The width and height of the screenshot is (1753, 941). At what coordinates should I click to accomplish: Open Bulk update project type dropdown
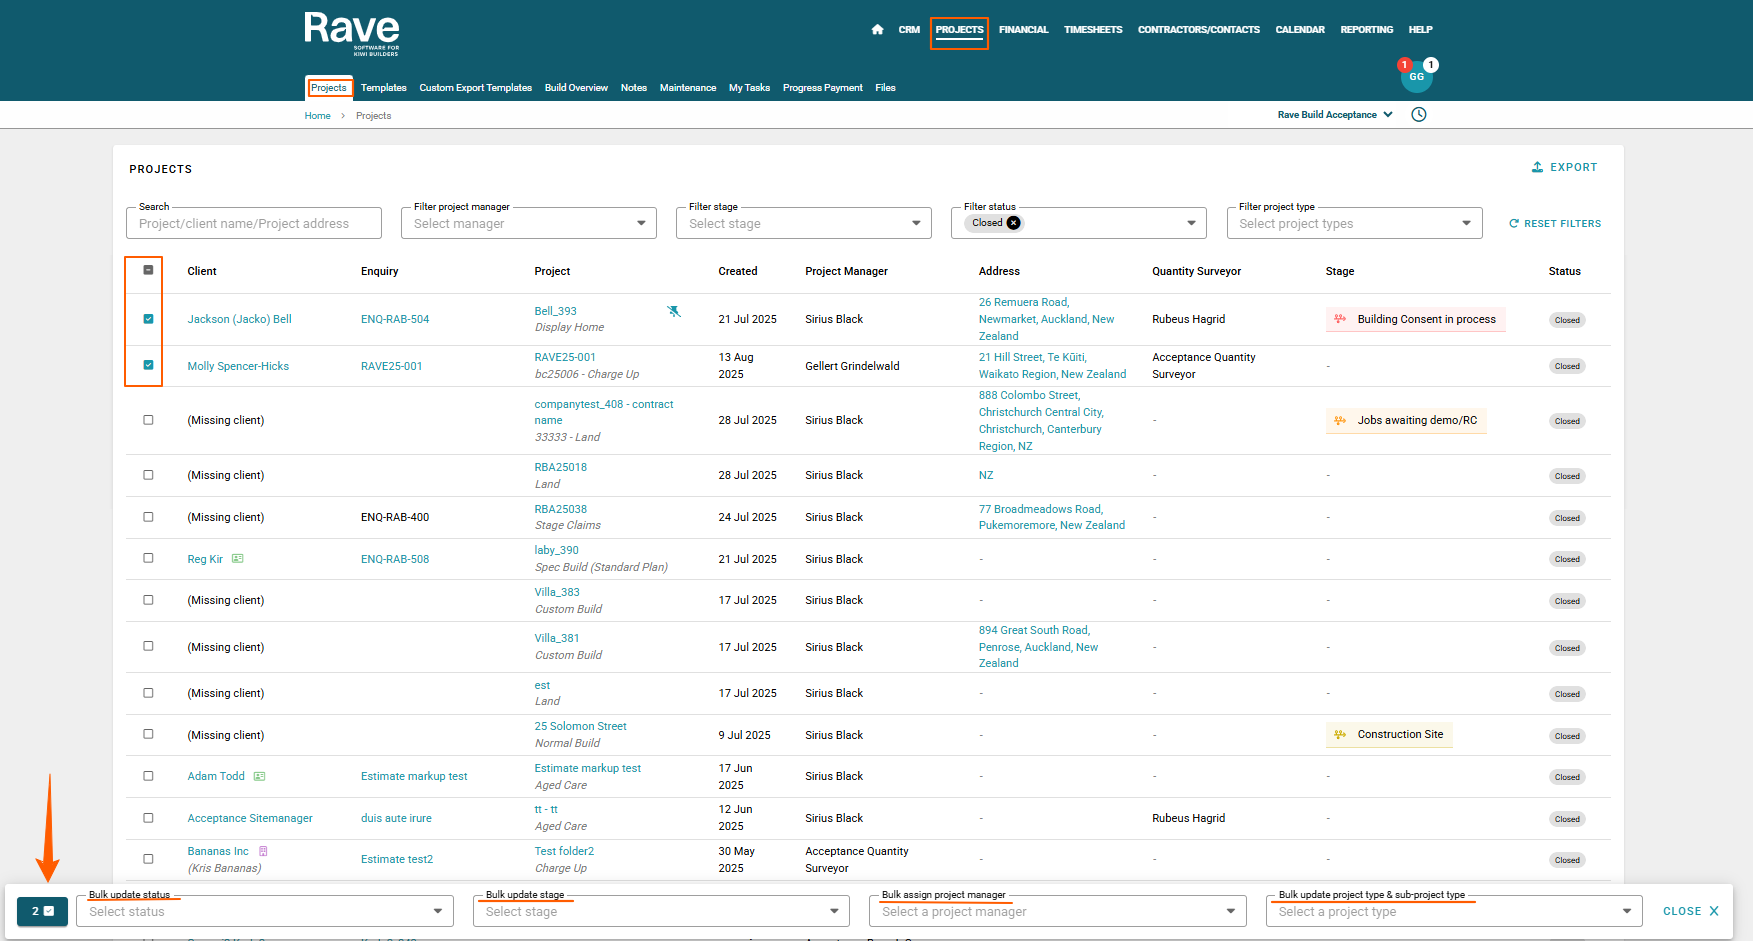1454,911
